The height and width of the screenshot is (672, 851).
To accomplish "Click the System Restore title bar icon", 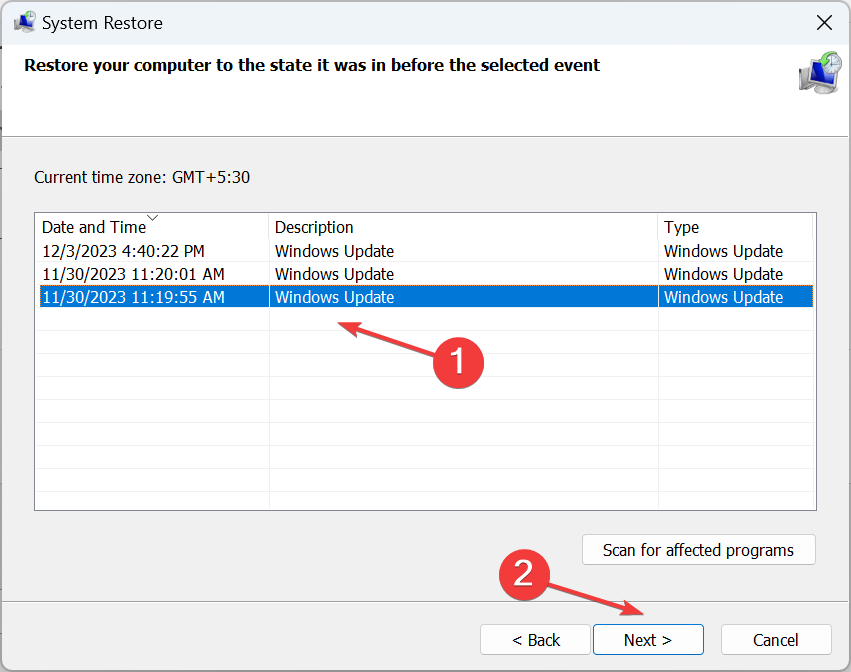I will (x=24, y=22).
